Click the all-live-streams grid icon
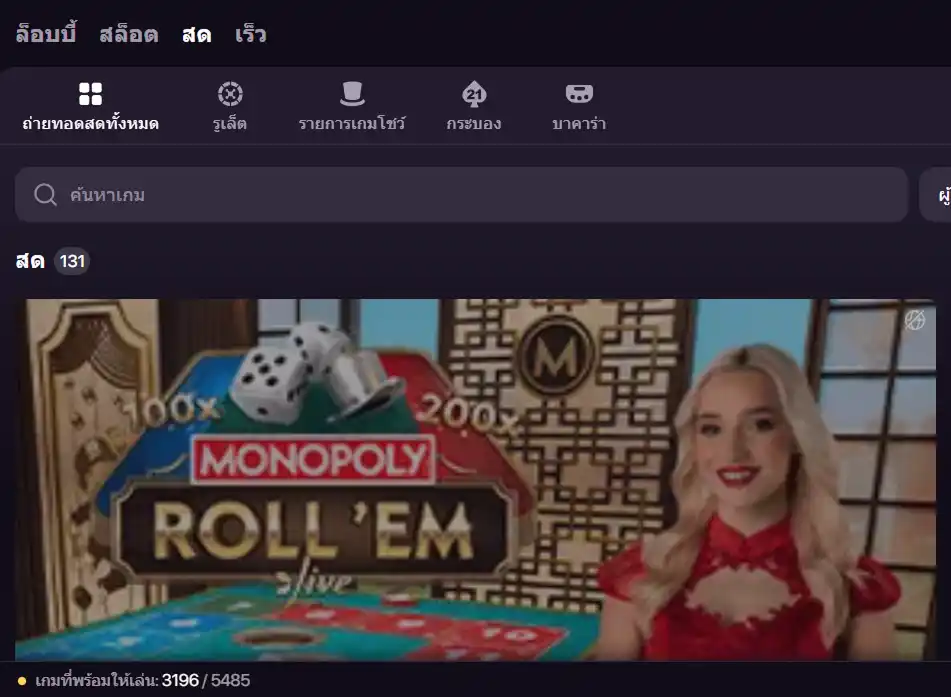The height and width of the screenshot is (697, 951). pos(90,94)
